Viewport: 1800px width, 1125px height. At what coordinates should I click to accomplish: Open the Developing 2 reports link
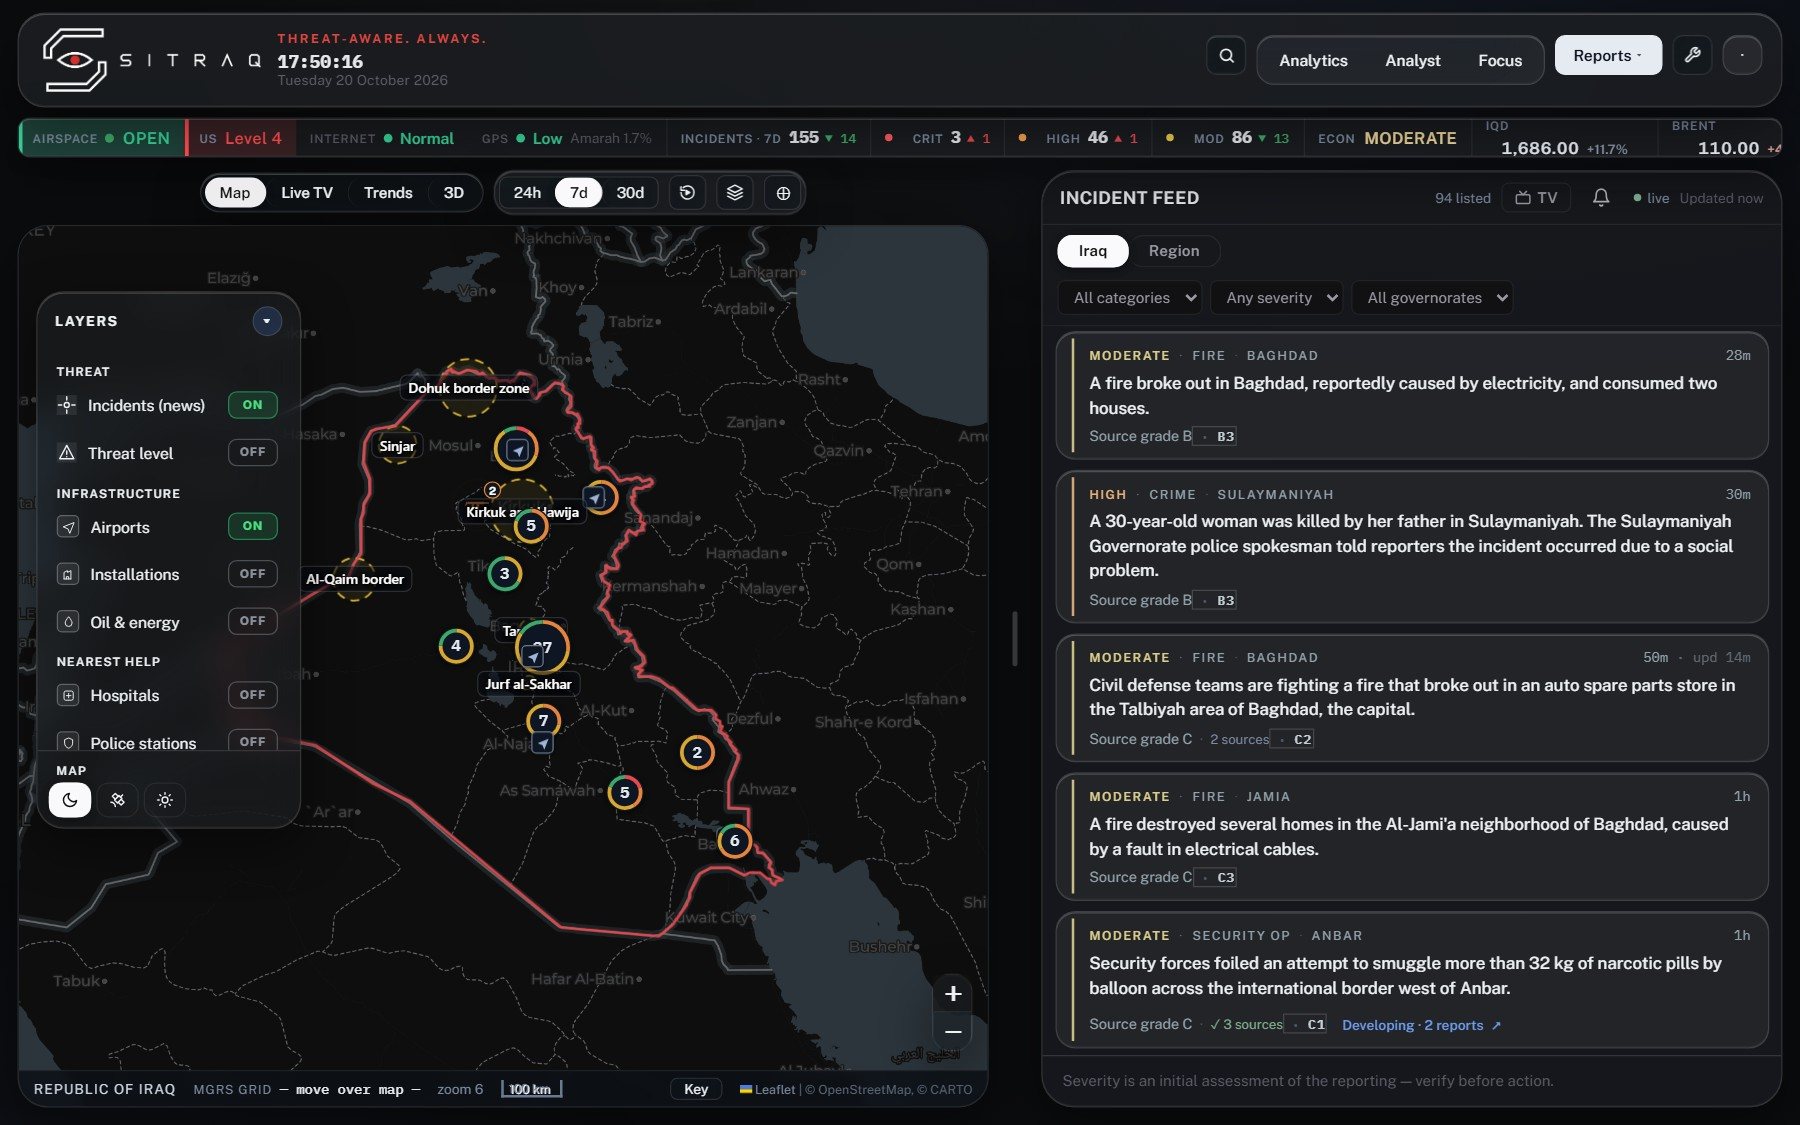1421,1025
